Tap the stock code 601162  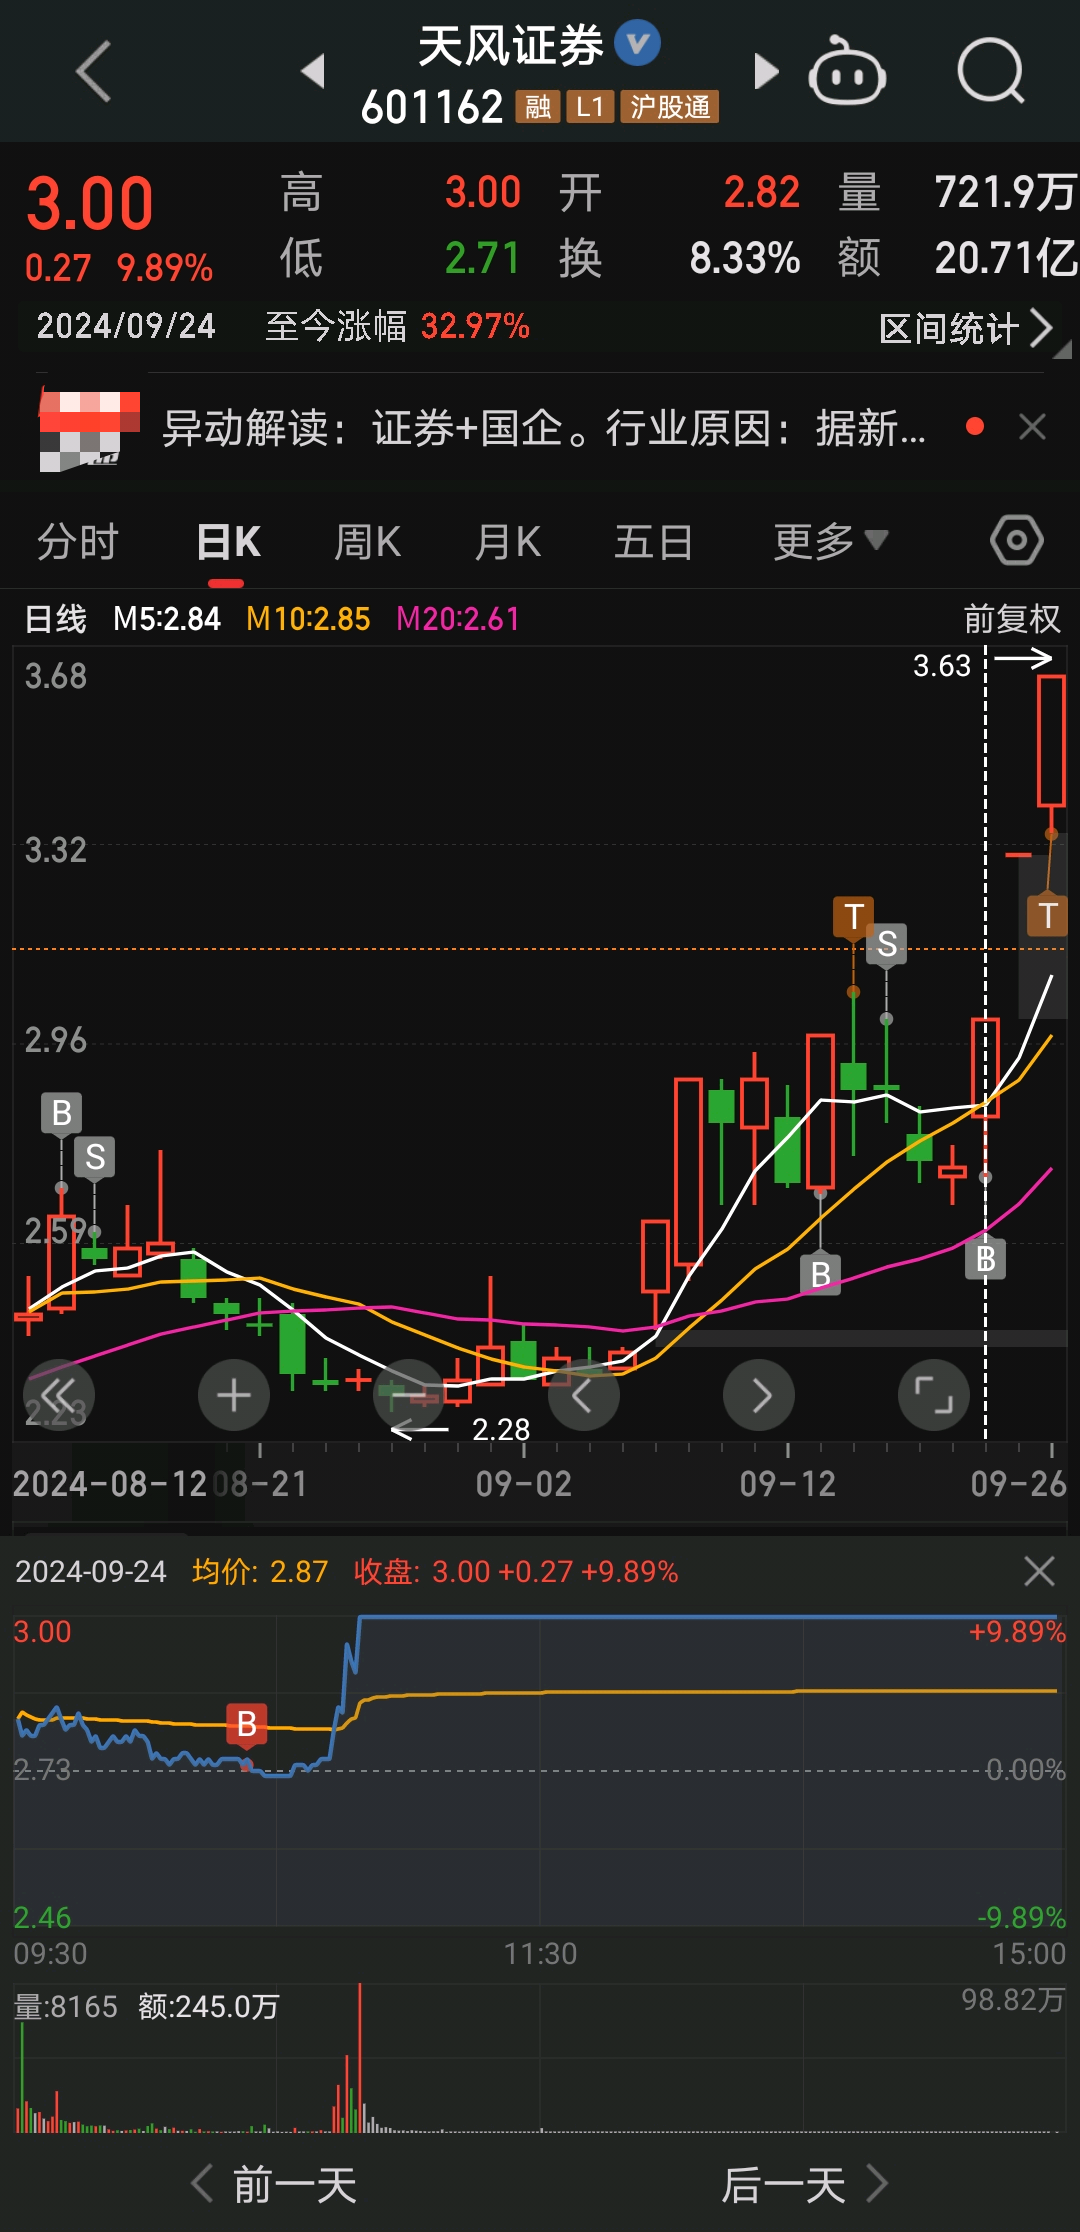[432, 107]
